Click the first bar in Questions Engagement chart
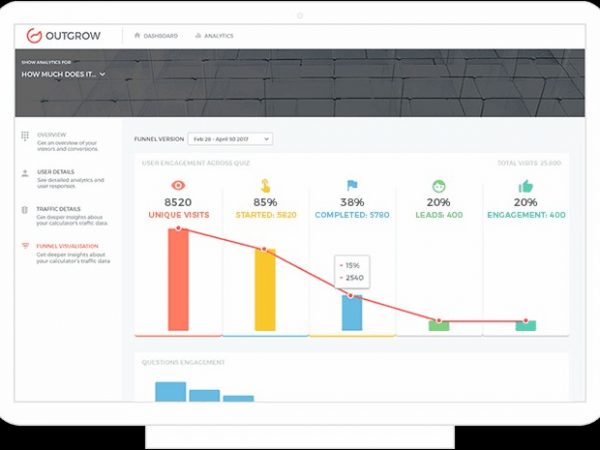The width and height of the screenshot is (600, 450). click(170, 391)
